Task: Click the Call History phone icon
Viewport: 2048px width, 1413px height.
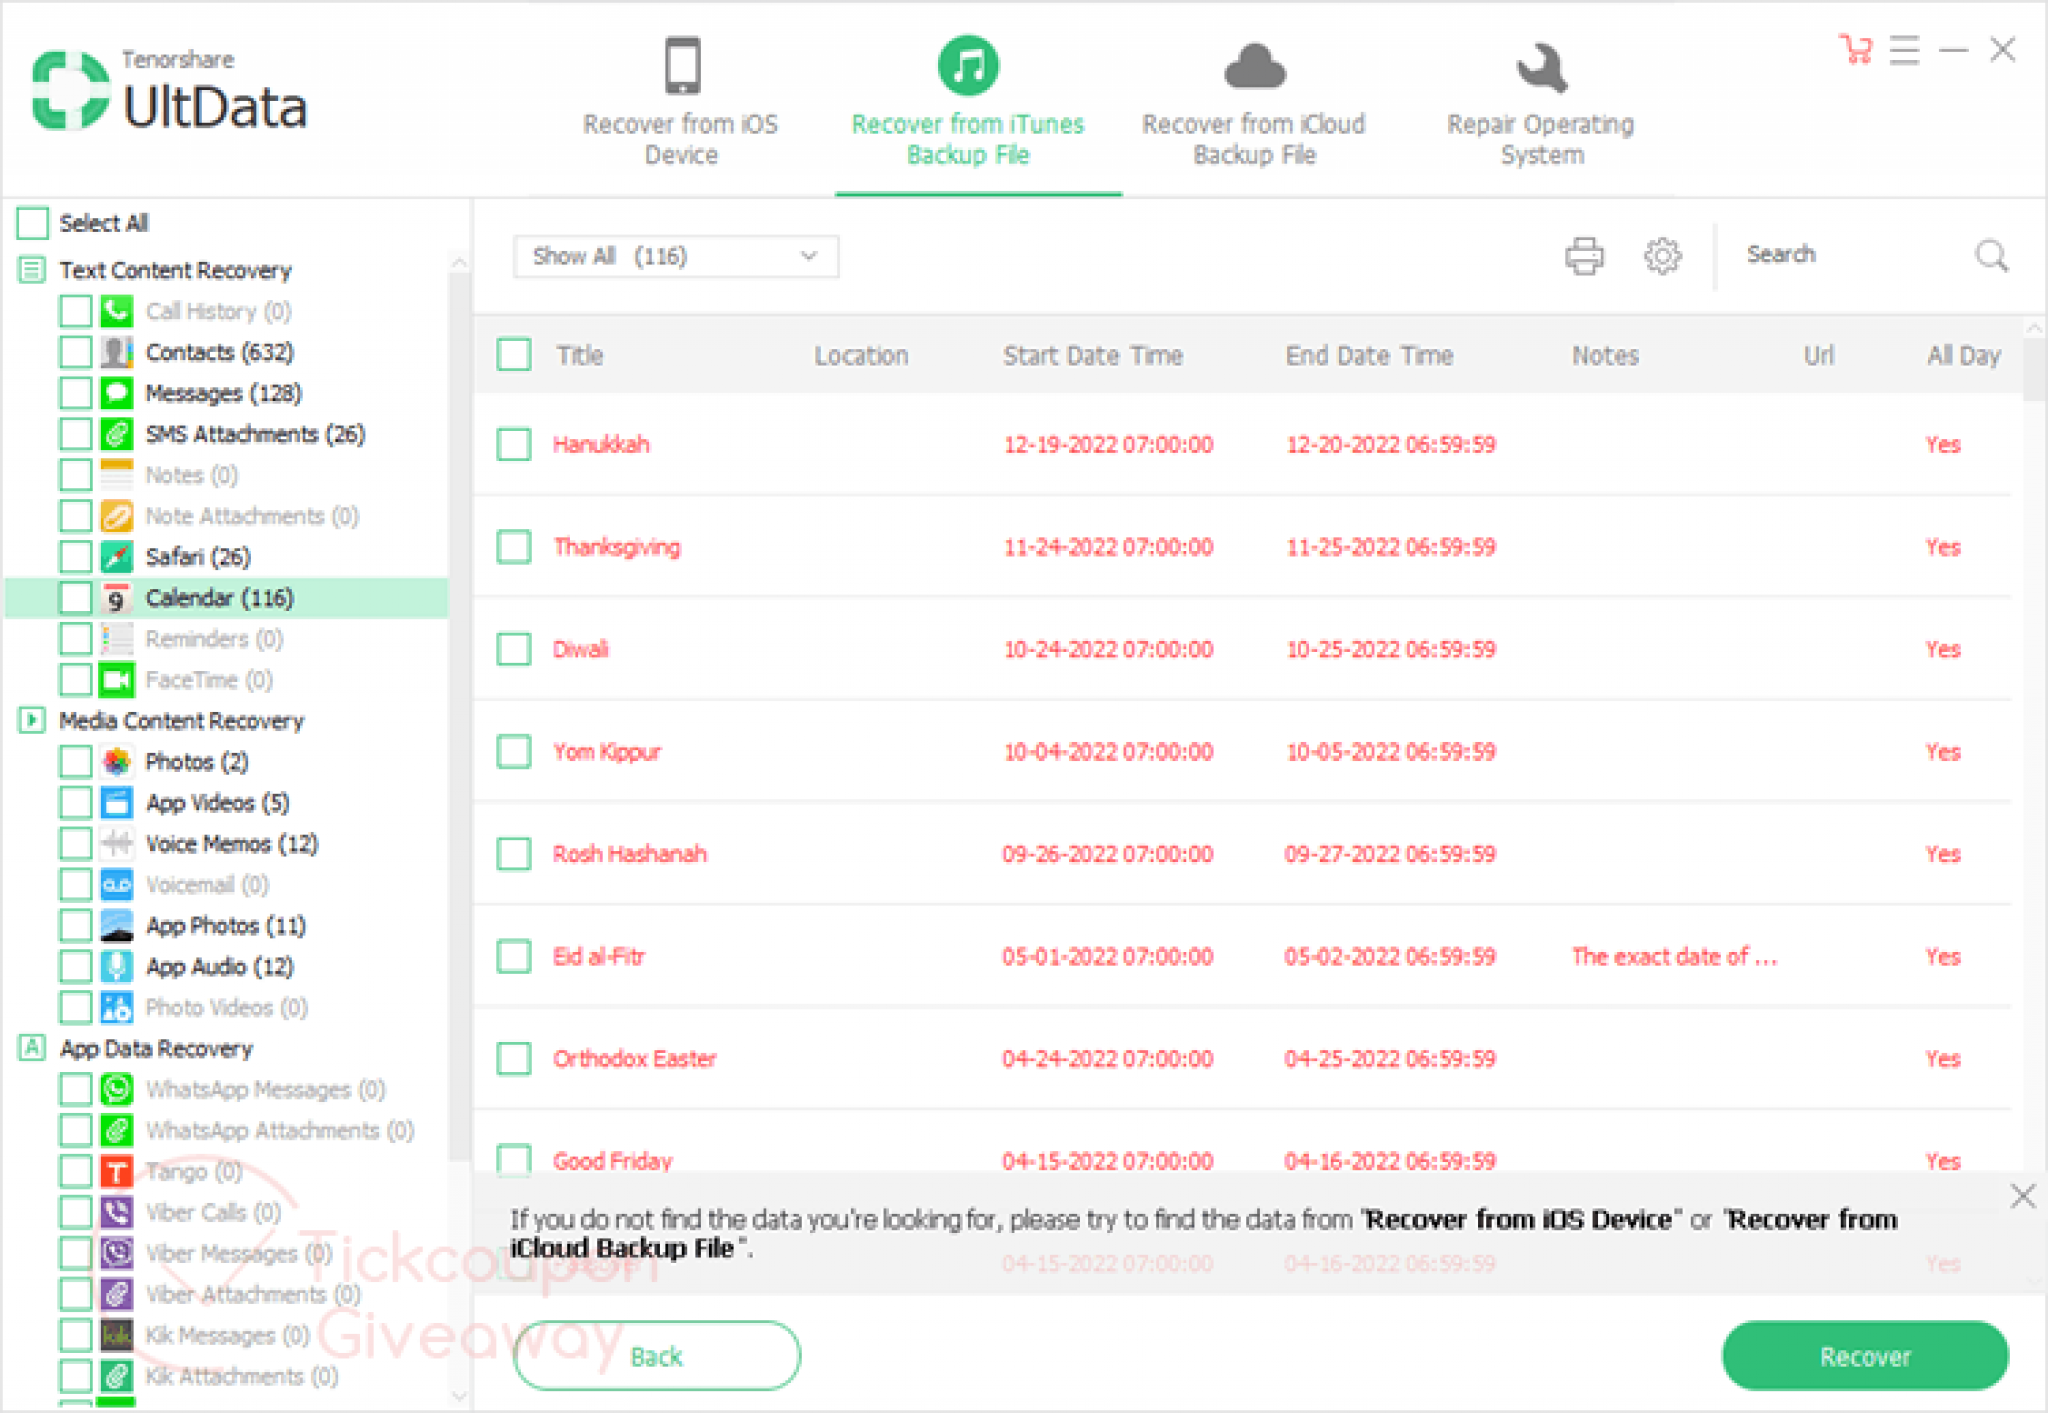Action: tap(117, 311)
